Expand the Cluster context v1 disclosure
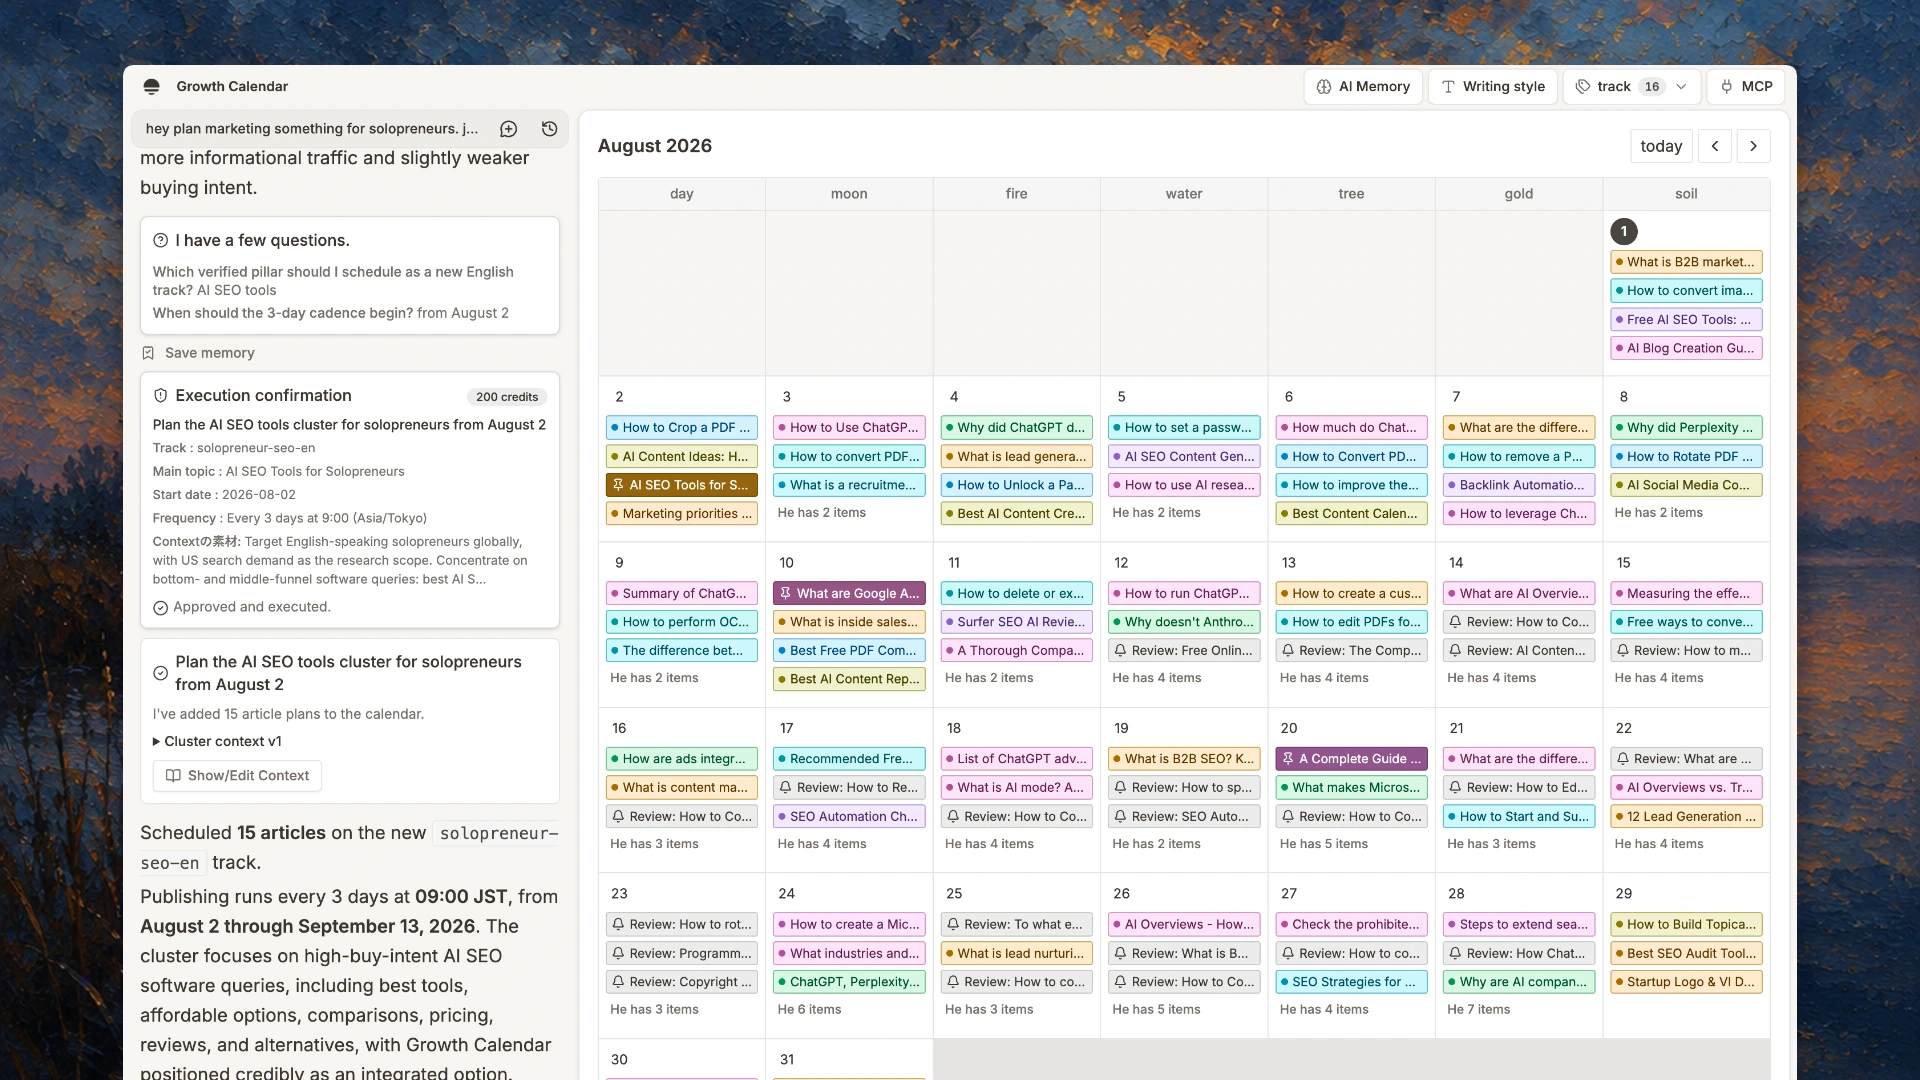This screenshot has height=1080, width=1920. [x=217, y=741]
